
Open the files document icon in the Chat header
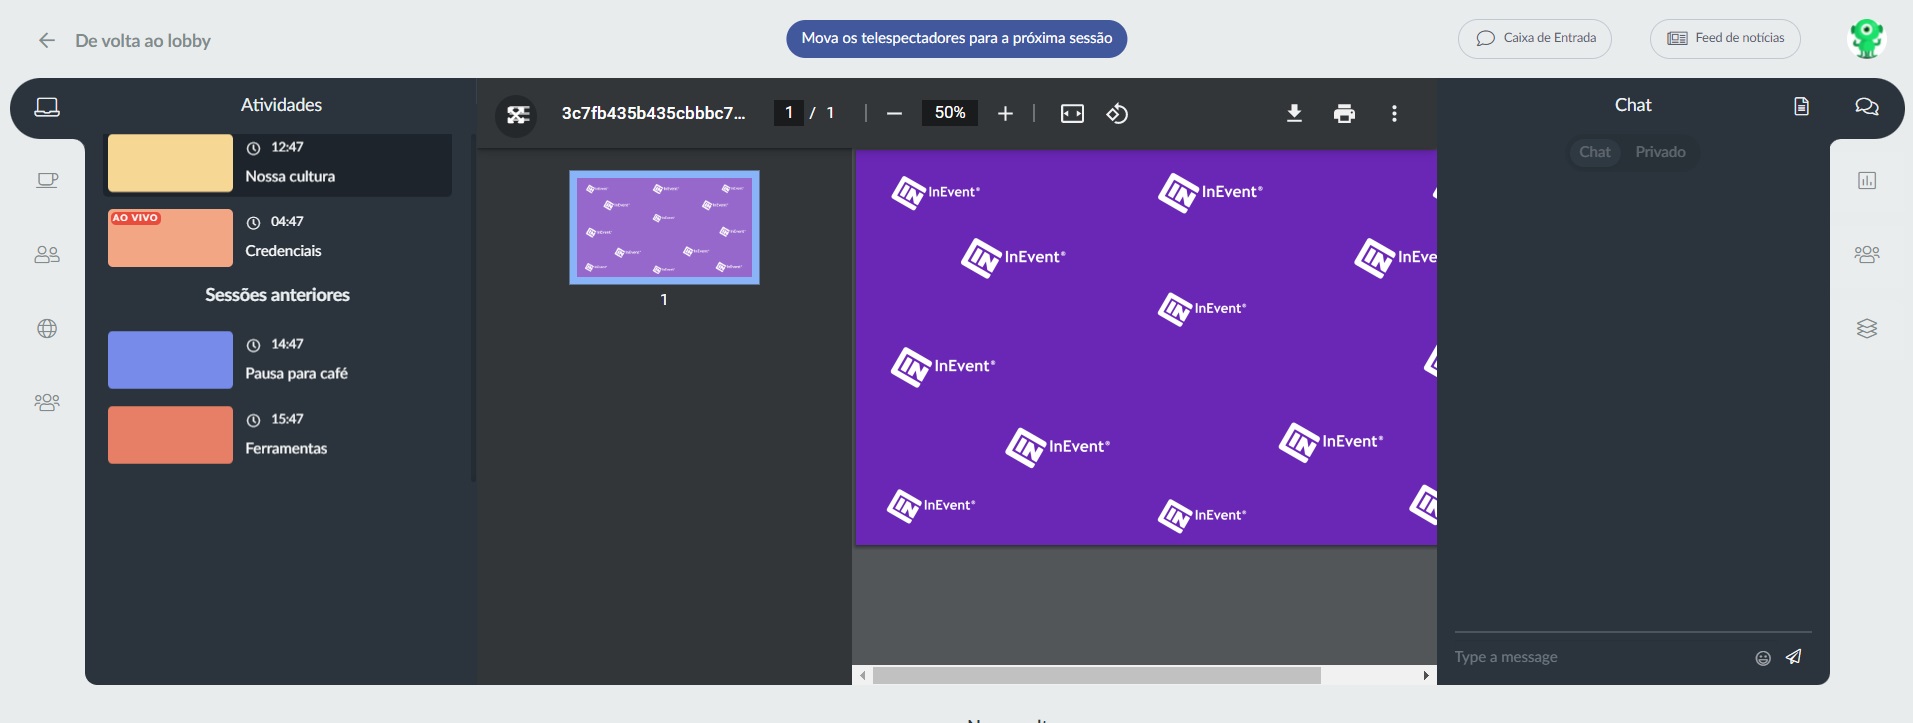(1801, 106)
